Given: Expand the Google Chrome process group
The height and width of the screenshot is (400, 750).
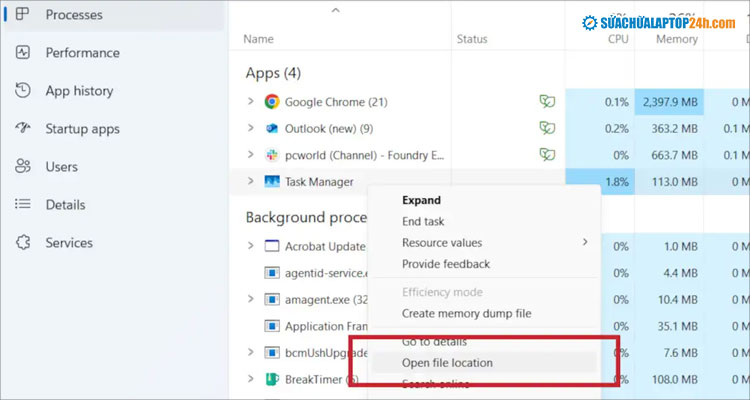Looking at the screenshot, I should point(251,102).
